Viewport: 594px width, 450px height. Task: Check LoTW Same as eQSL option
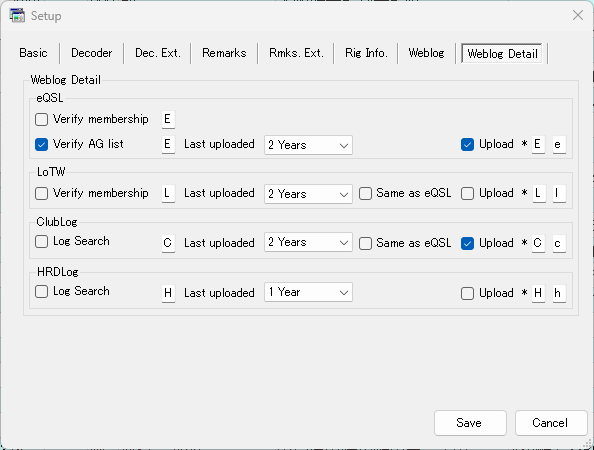click(x=365, y=193)
